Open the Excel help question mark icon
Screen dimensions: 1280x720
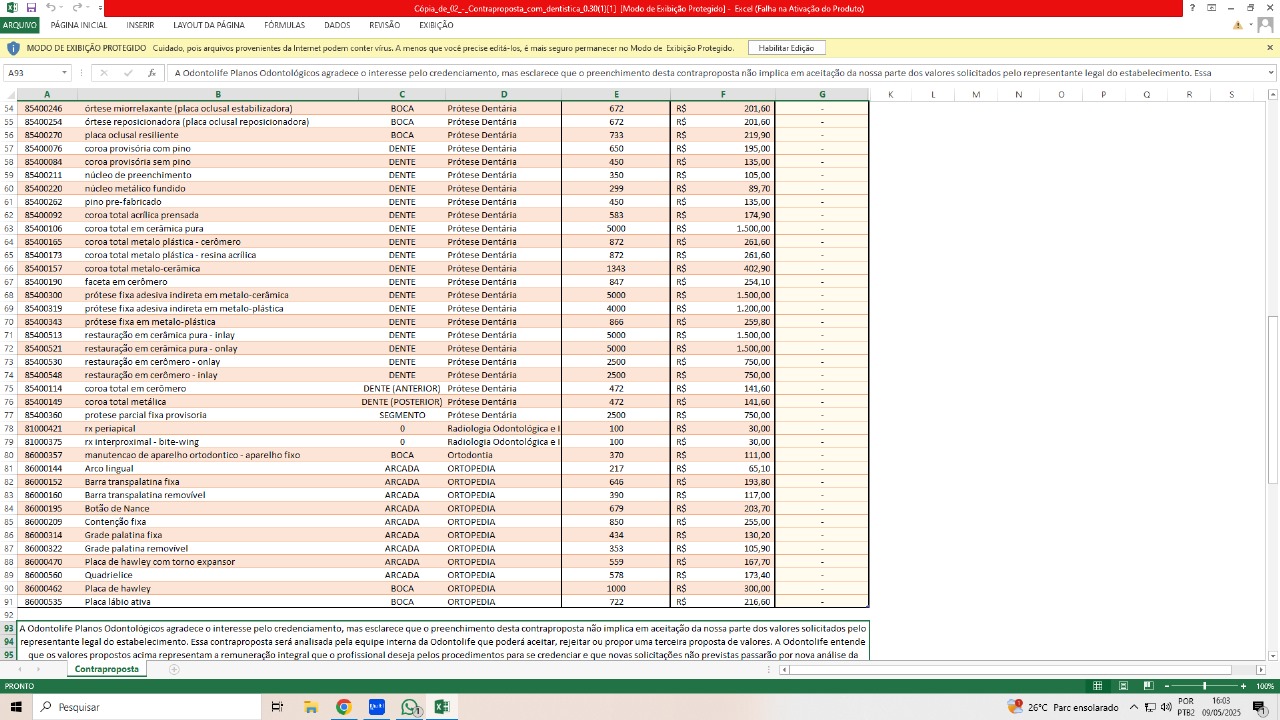click(1191, 8)
